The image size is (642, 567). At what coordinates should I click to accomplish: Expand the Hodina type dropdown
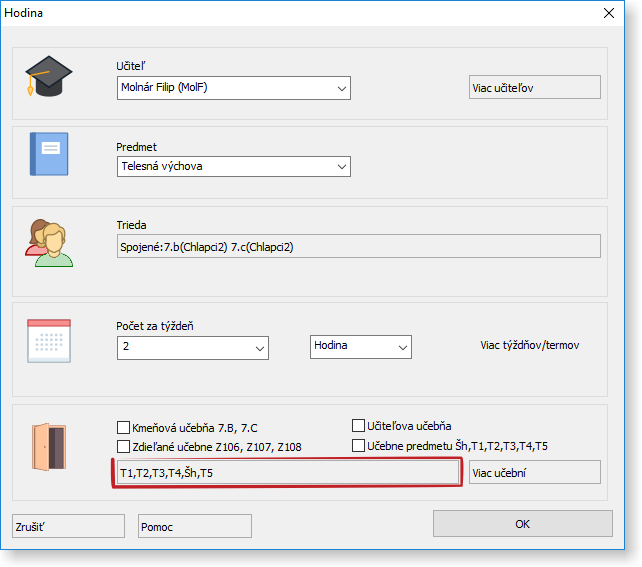[x=360, y=346]
